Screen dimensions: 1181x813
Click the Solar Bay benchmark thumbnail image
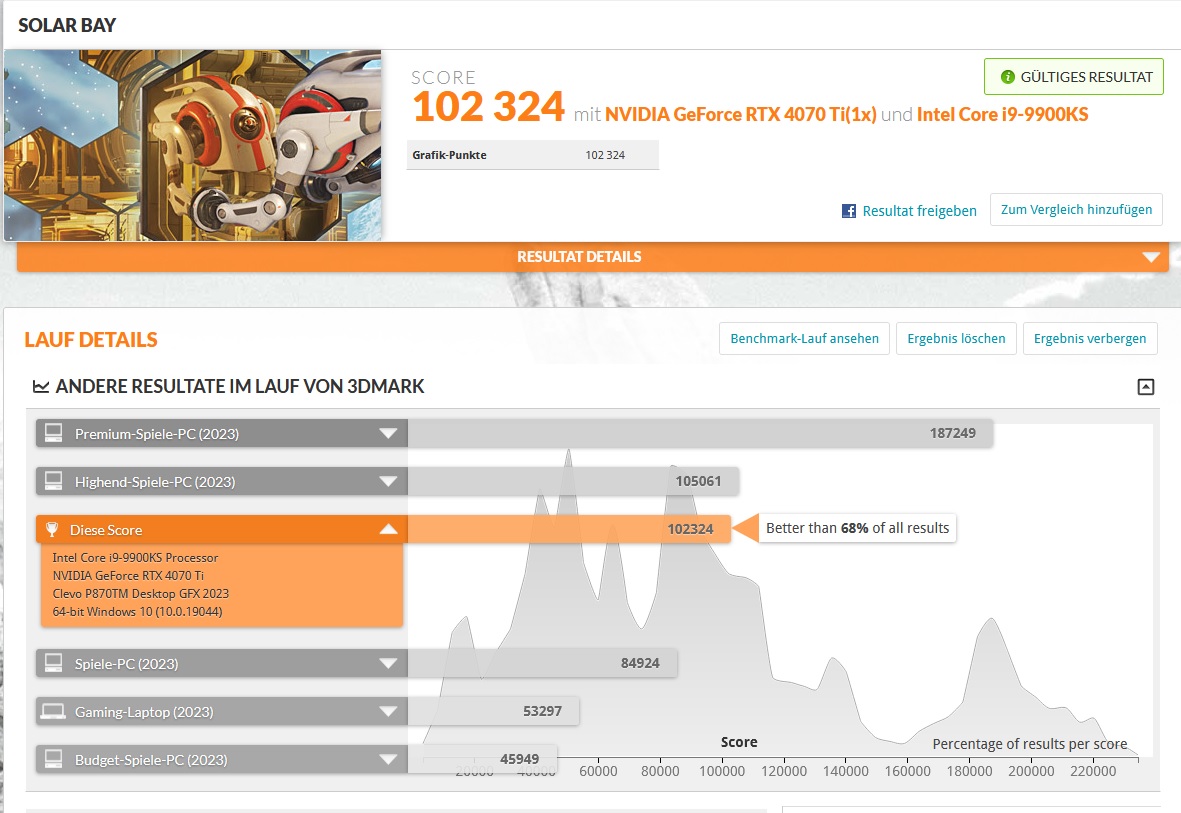(x=194, y=143)
